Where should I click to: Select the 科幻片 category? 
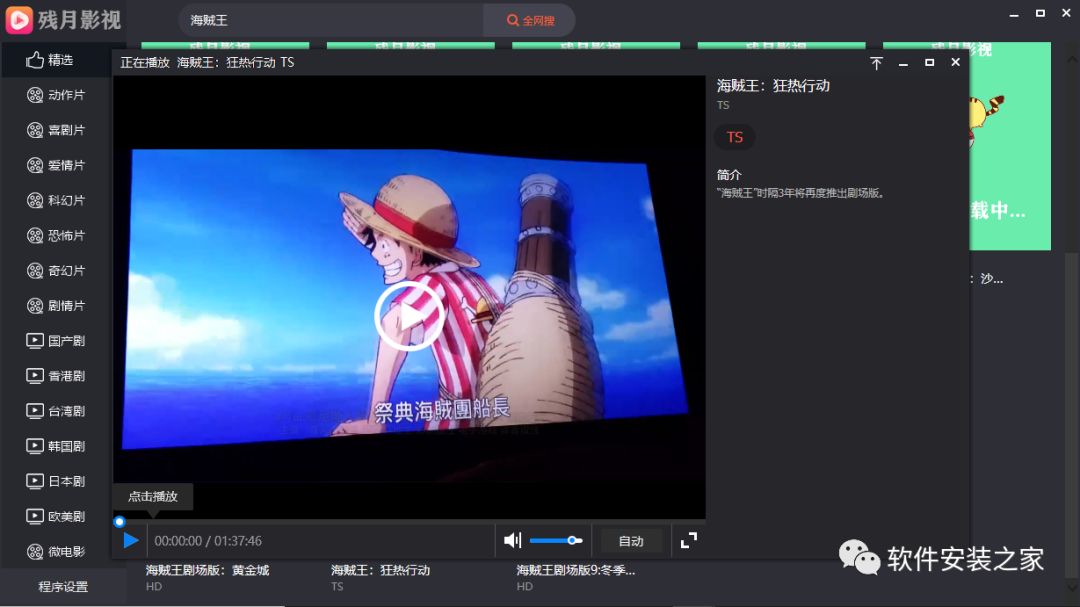[x=55, y=200]
